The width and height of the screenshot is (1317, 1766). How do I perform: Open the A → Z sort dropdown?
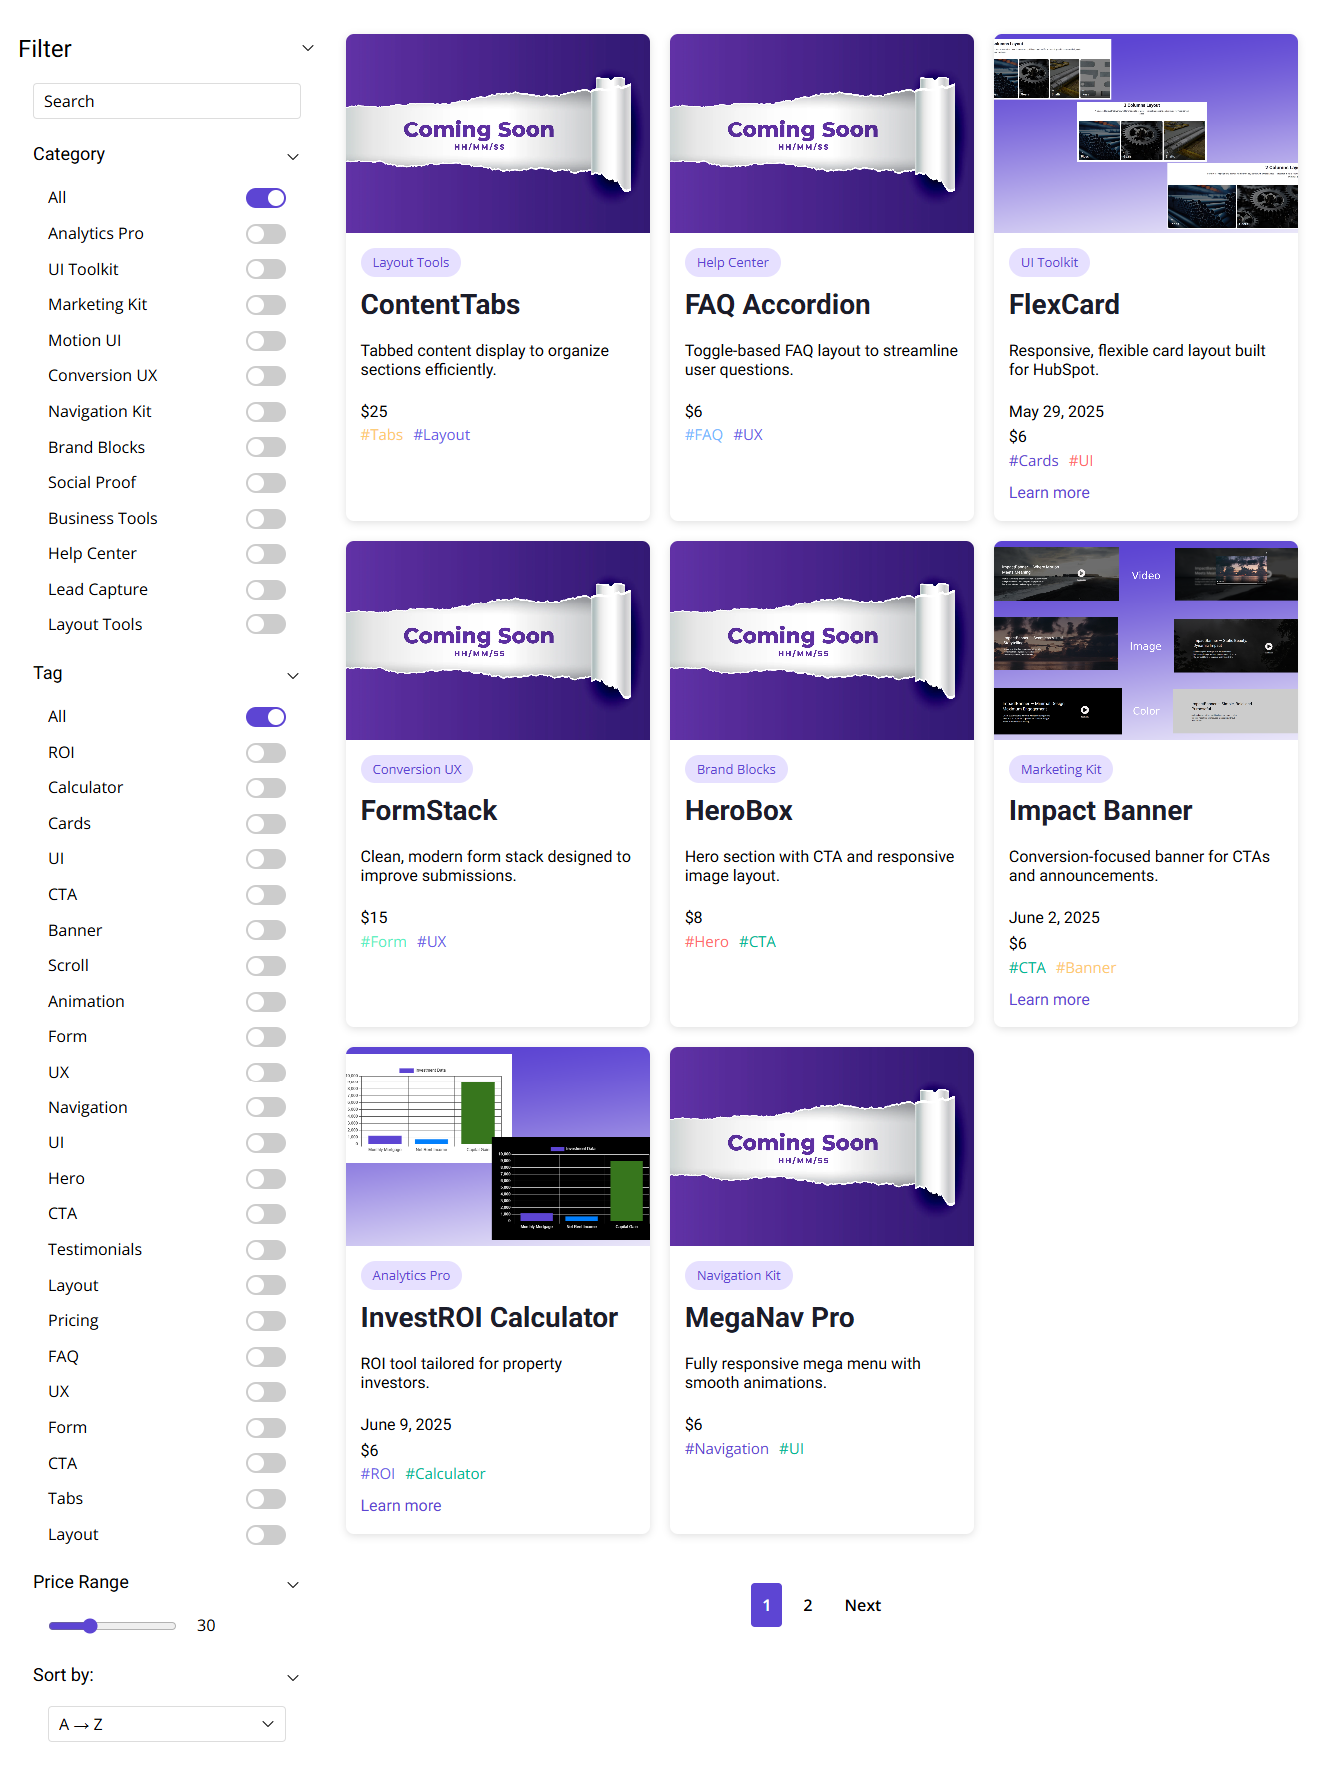click(166, 1724)
